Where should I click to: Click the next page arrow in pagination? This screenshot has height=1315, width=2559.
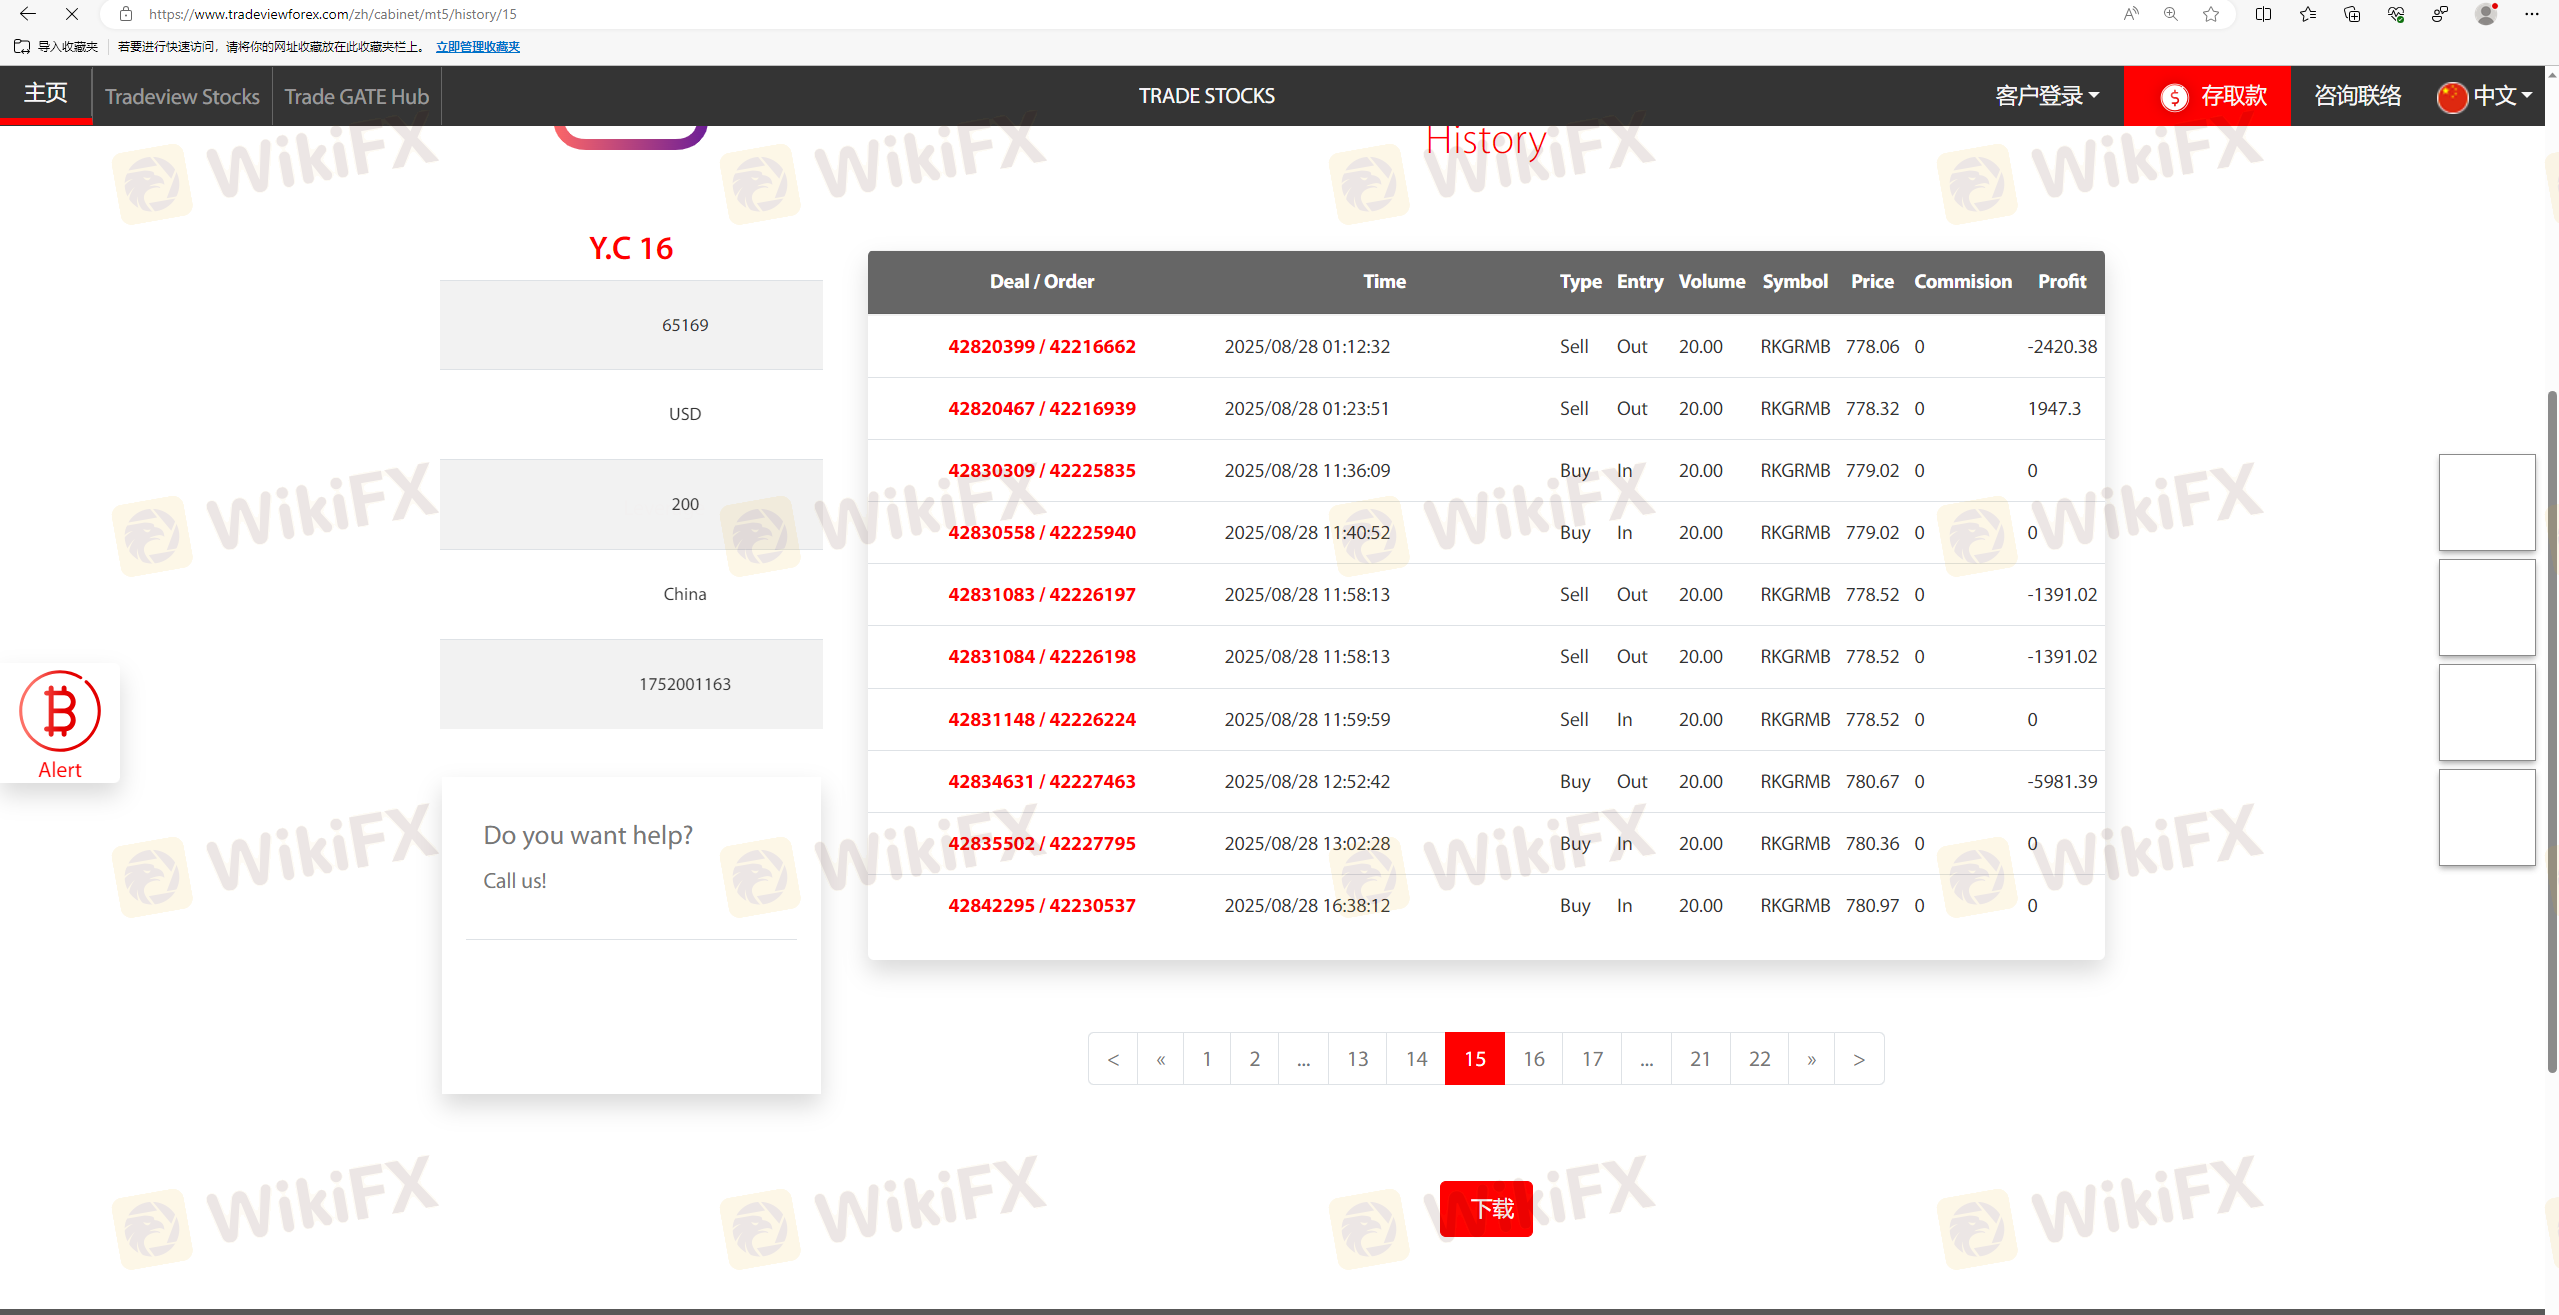1858,1059
